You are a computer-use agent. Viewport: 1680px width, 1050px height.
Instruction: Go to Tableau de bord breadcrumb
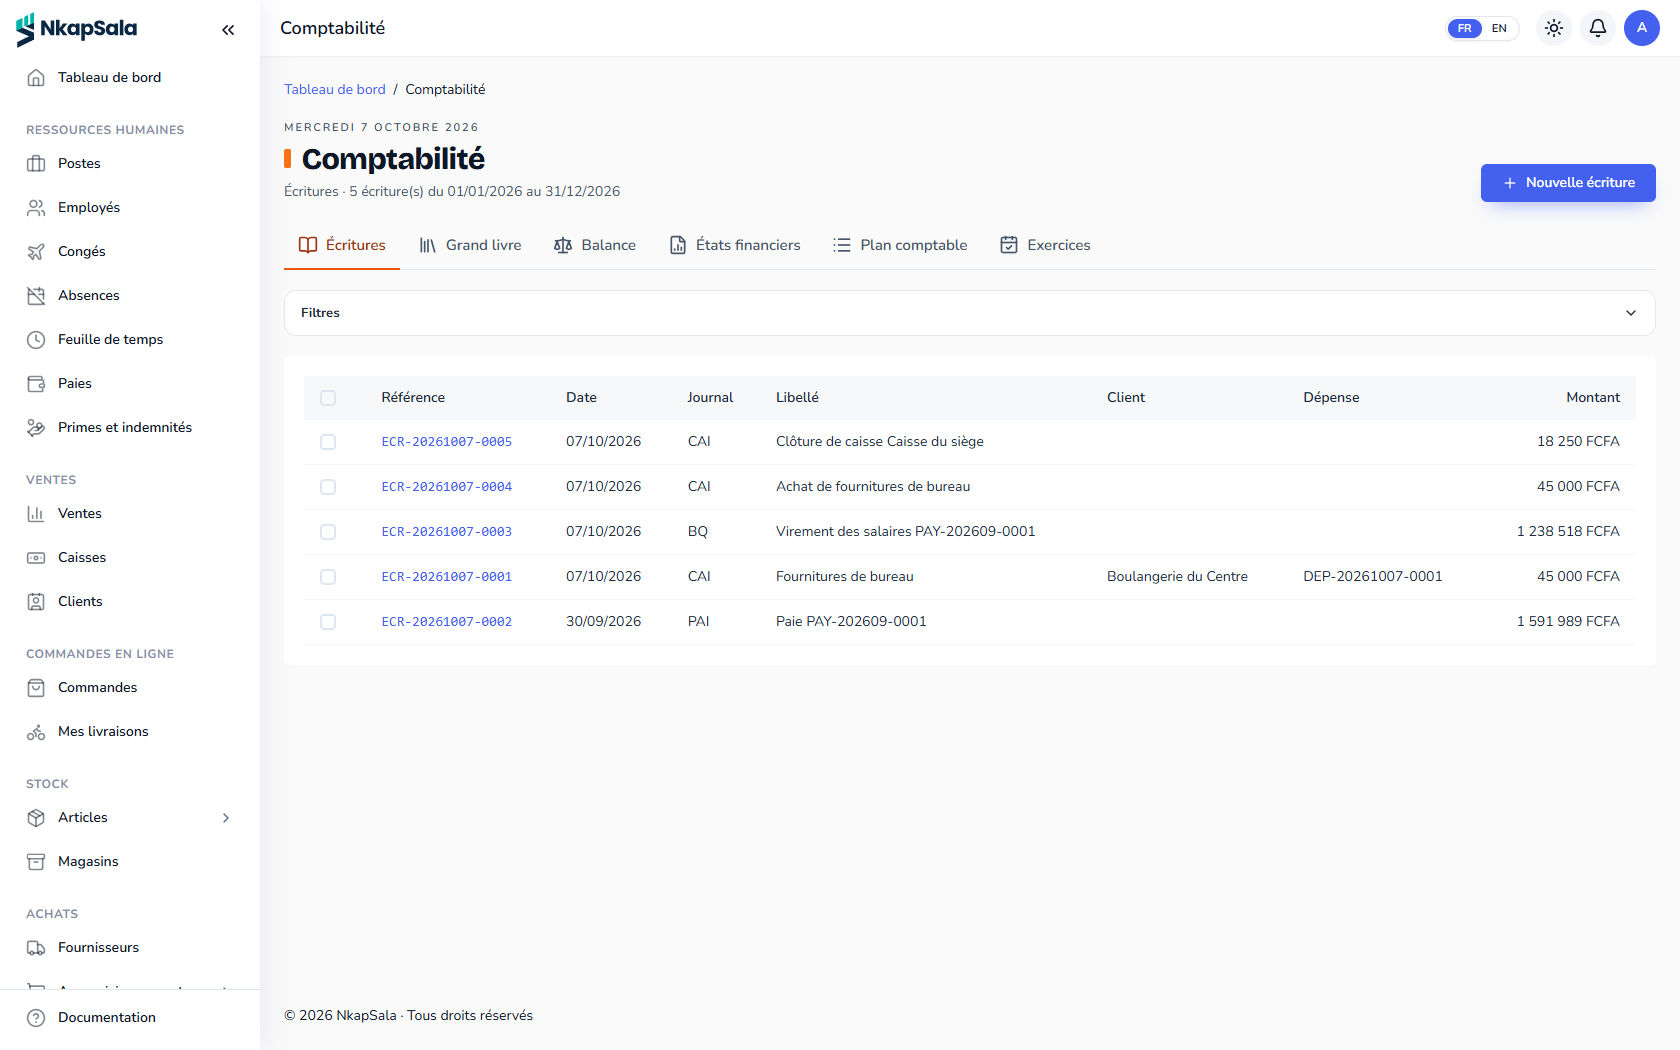click(x=335, y=89)
